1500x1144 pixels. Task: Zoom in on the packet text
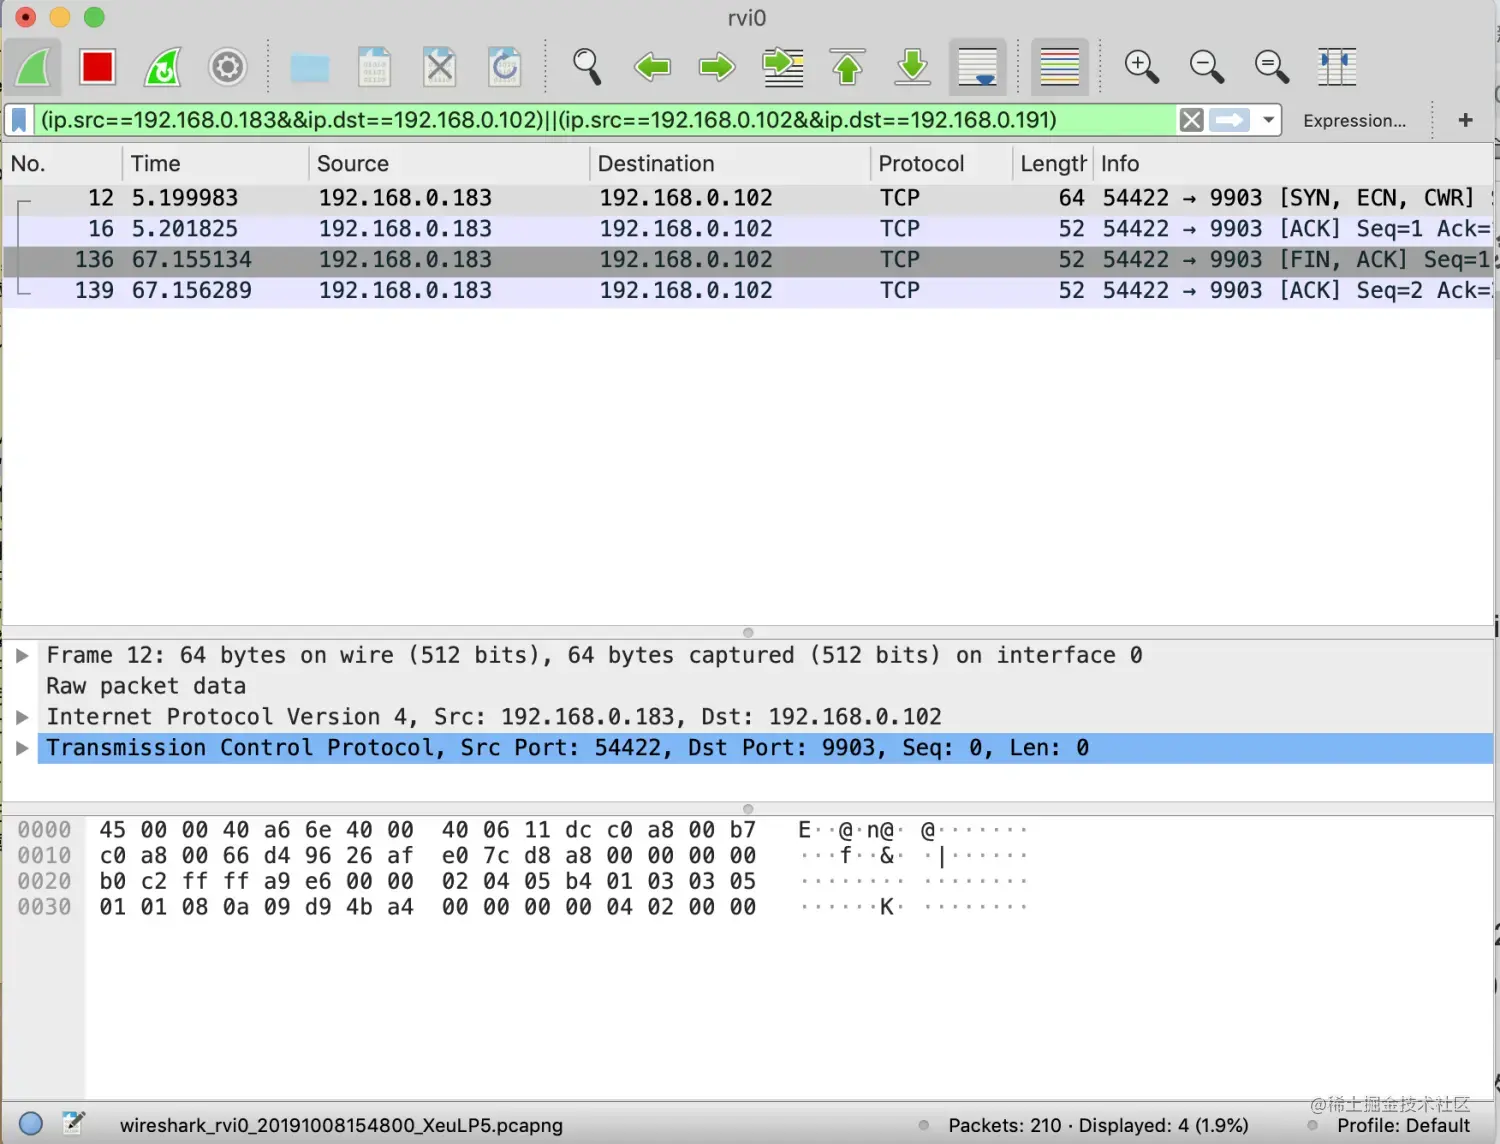click(1141, 67)
